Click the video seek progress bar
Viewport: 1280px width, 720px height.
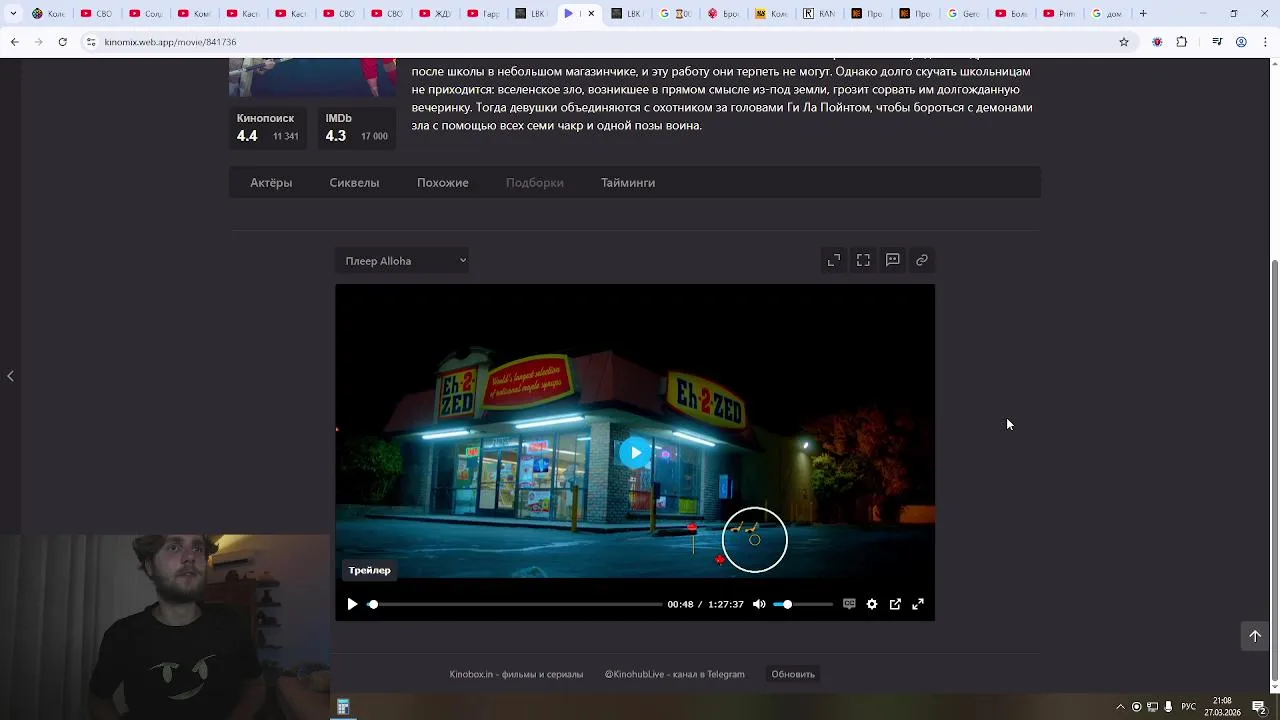(515, 604)
